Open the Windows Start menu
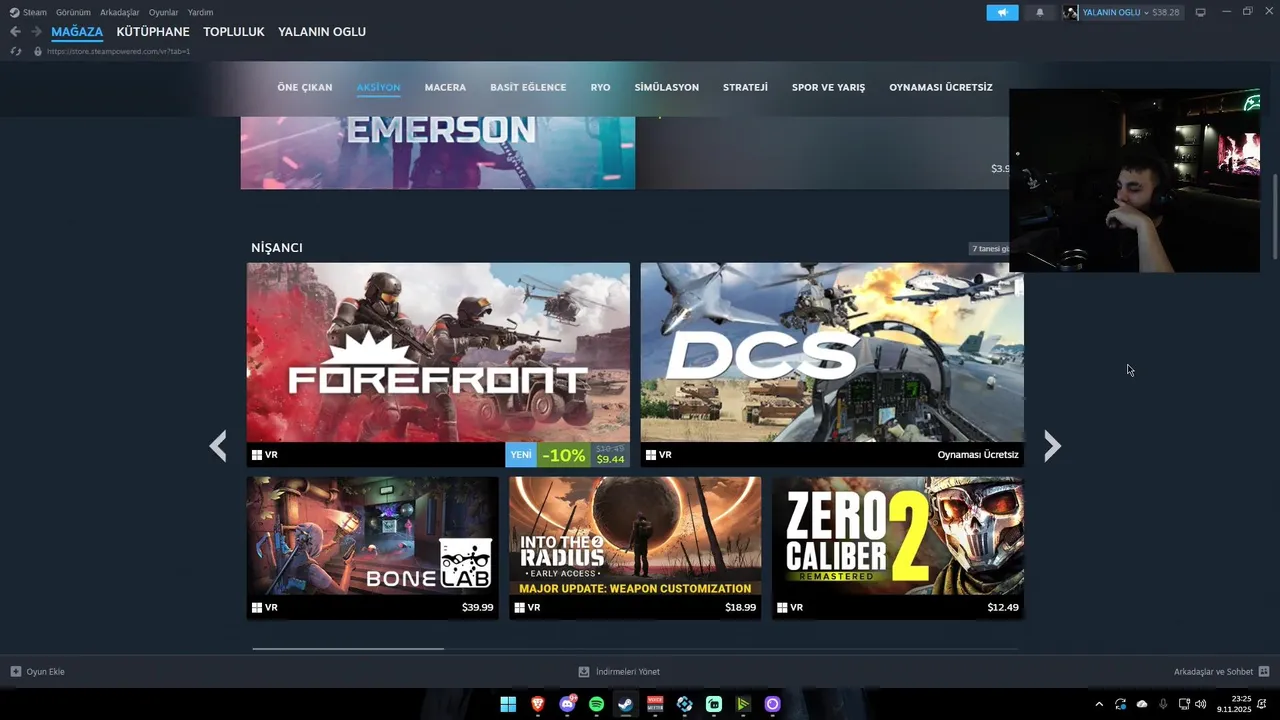 tap(508, 704)
